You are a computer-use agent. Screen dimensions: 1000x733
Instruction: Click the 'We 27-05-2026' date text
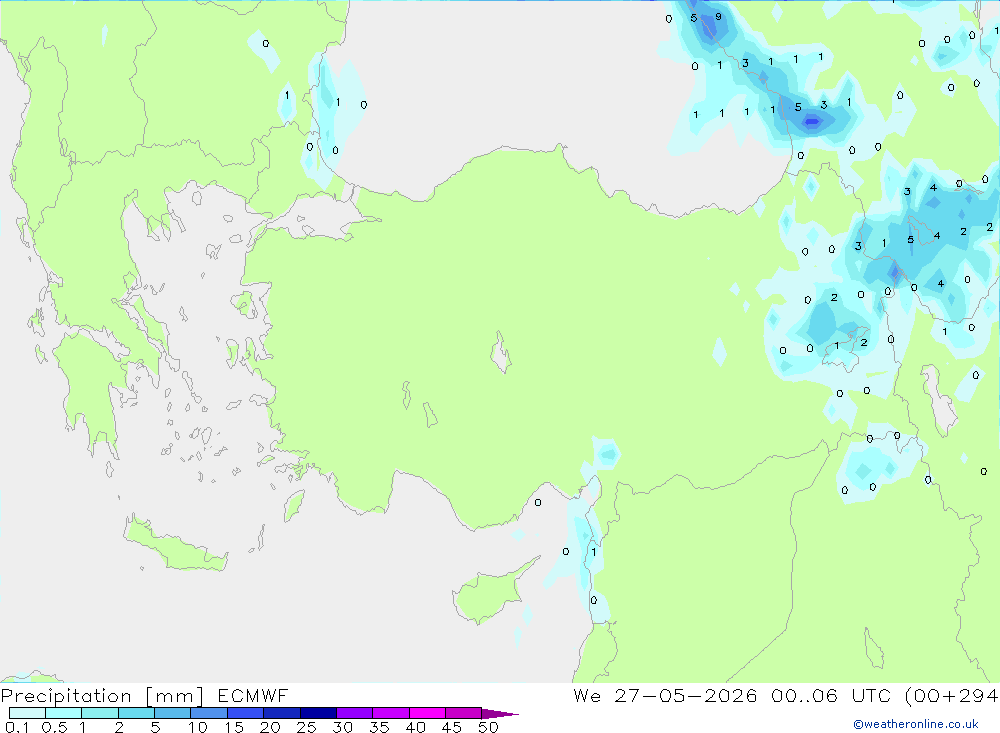coord(665,695)
